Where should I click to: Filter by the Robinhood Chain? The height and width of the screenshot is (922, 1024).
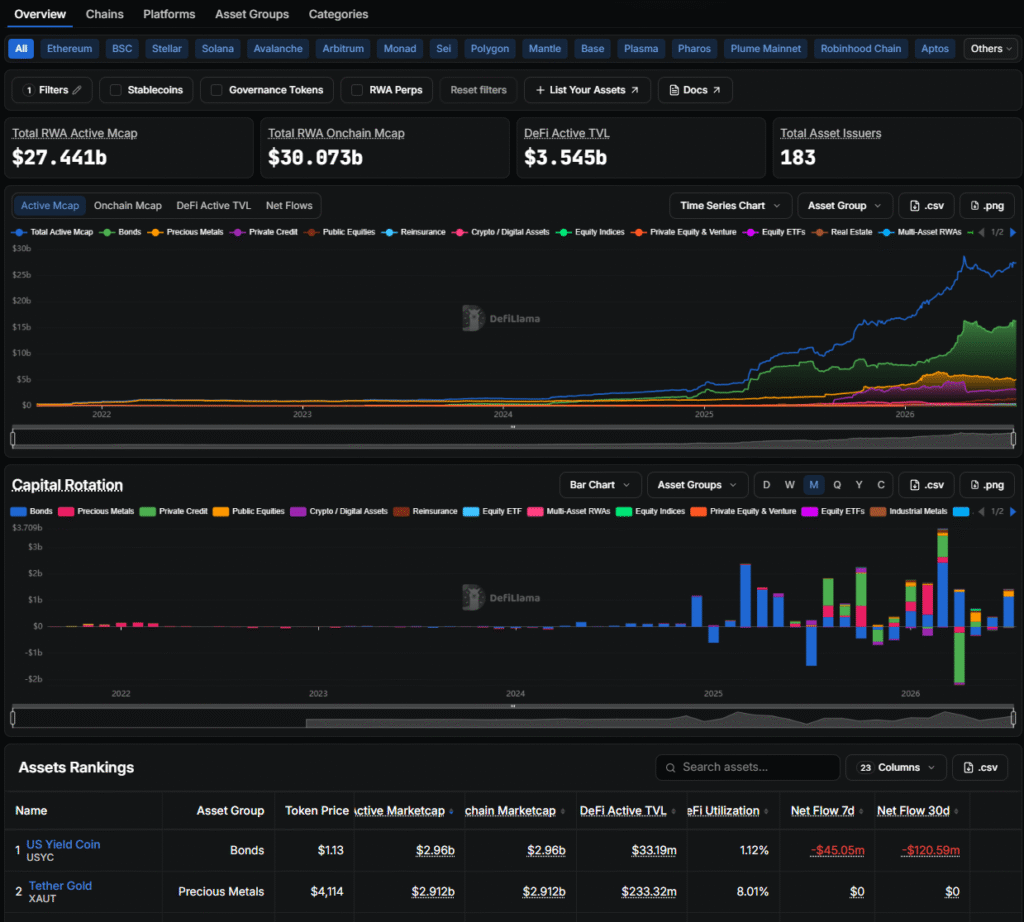pyautogui.click(x=861, y=49)
